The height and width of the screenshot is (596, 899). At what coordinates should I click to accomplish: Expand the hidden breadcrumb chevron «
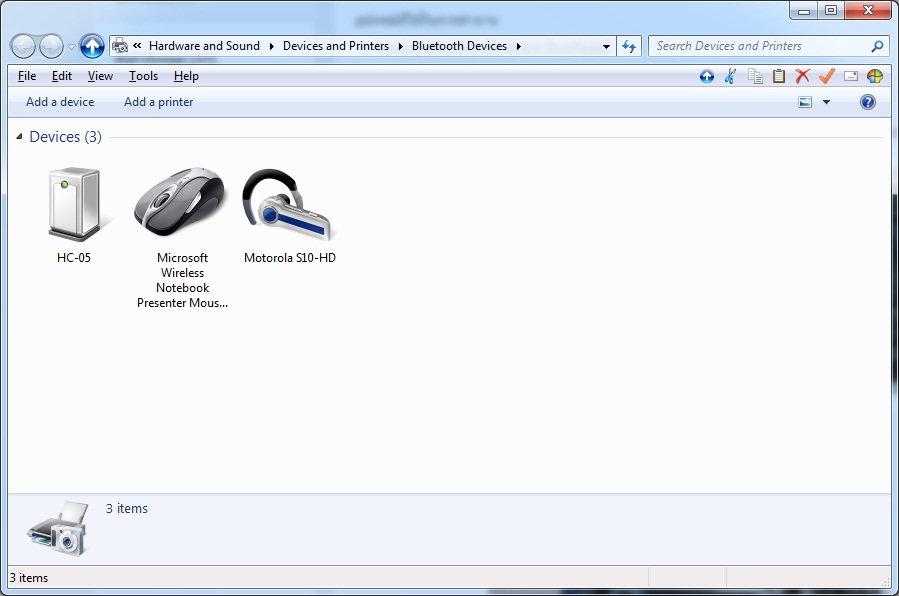pyautogui.click(x=137, y=45)
